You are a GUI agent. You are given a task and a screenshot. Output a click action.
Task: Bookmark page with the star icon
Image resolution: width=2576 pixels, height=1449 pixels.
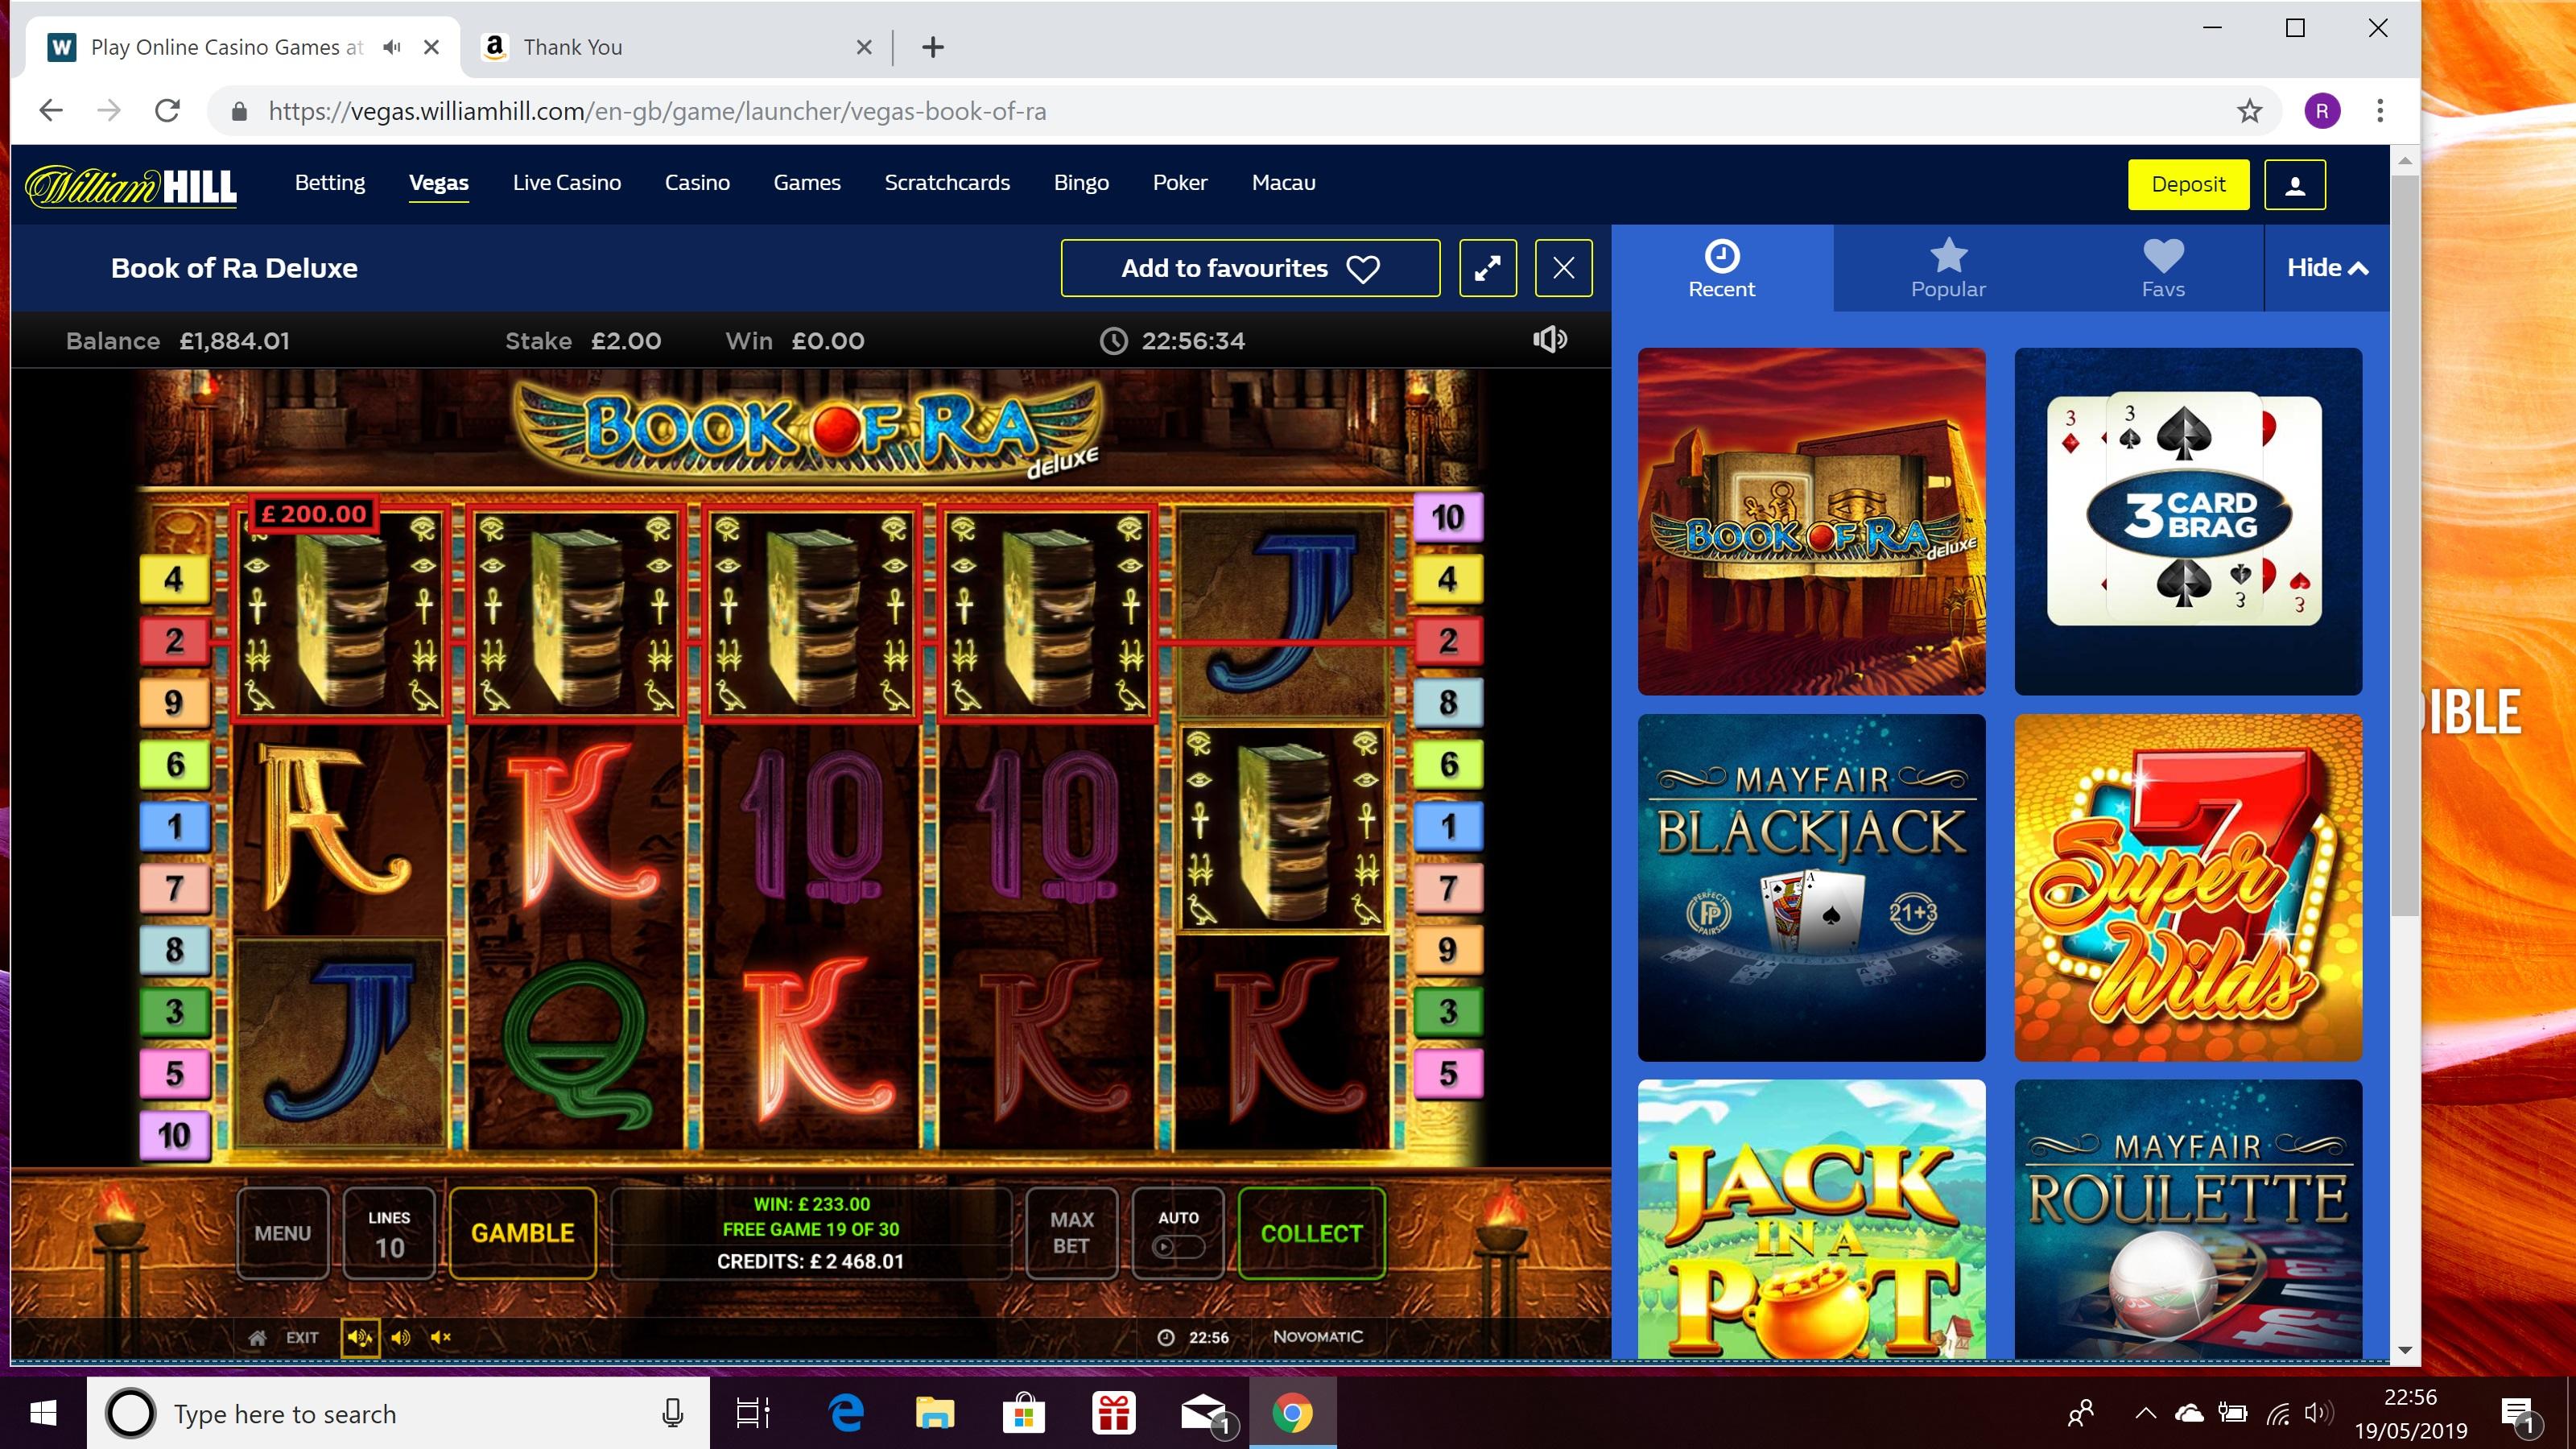pyautogui.click(x=2249, y=111)
